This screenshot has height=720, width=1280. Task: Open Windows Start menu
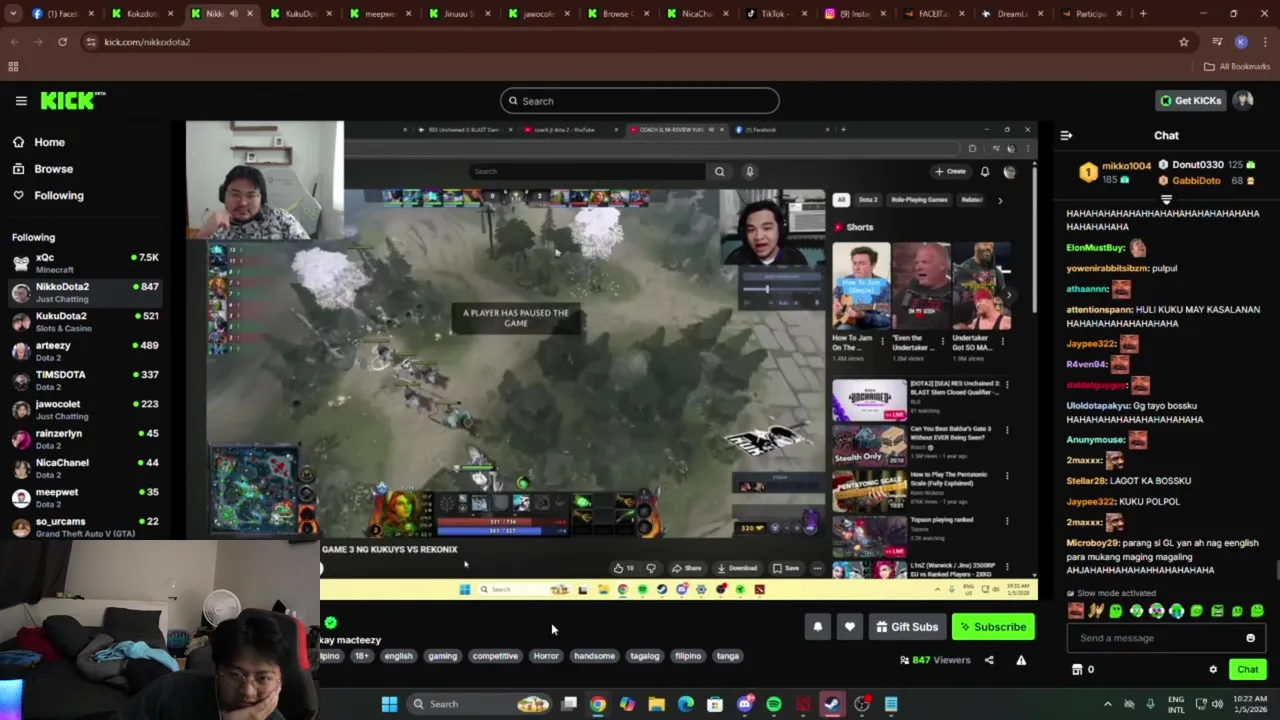click(389, 704)
